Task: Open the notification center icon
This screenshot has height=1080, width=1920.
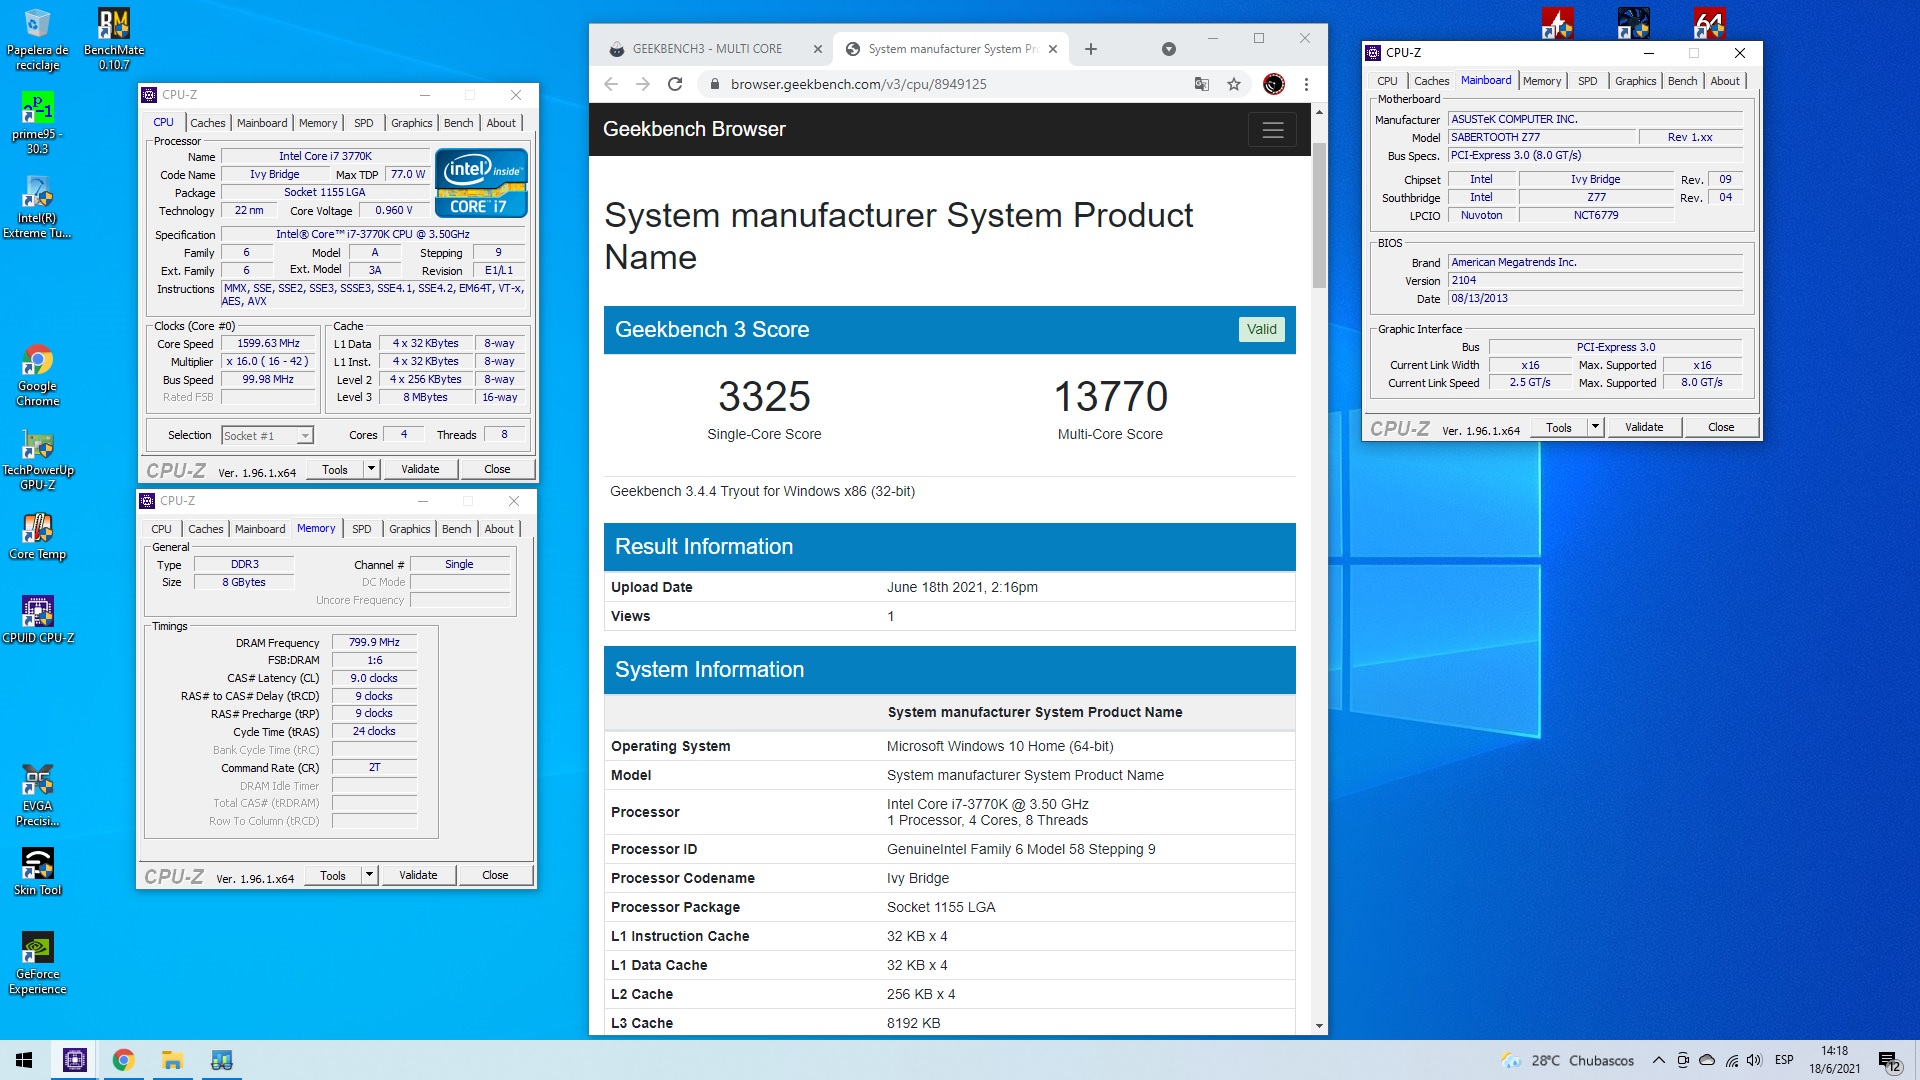Action: pos(1890,1061)
